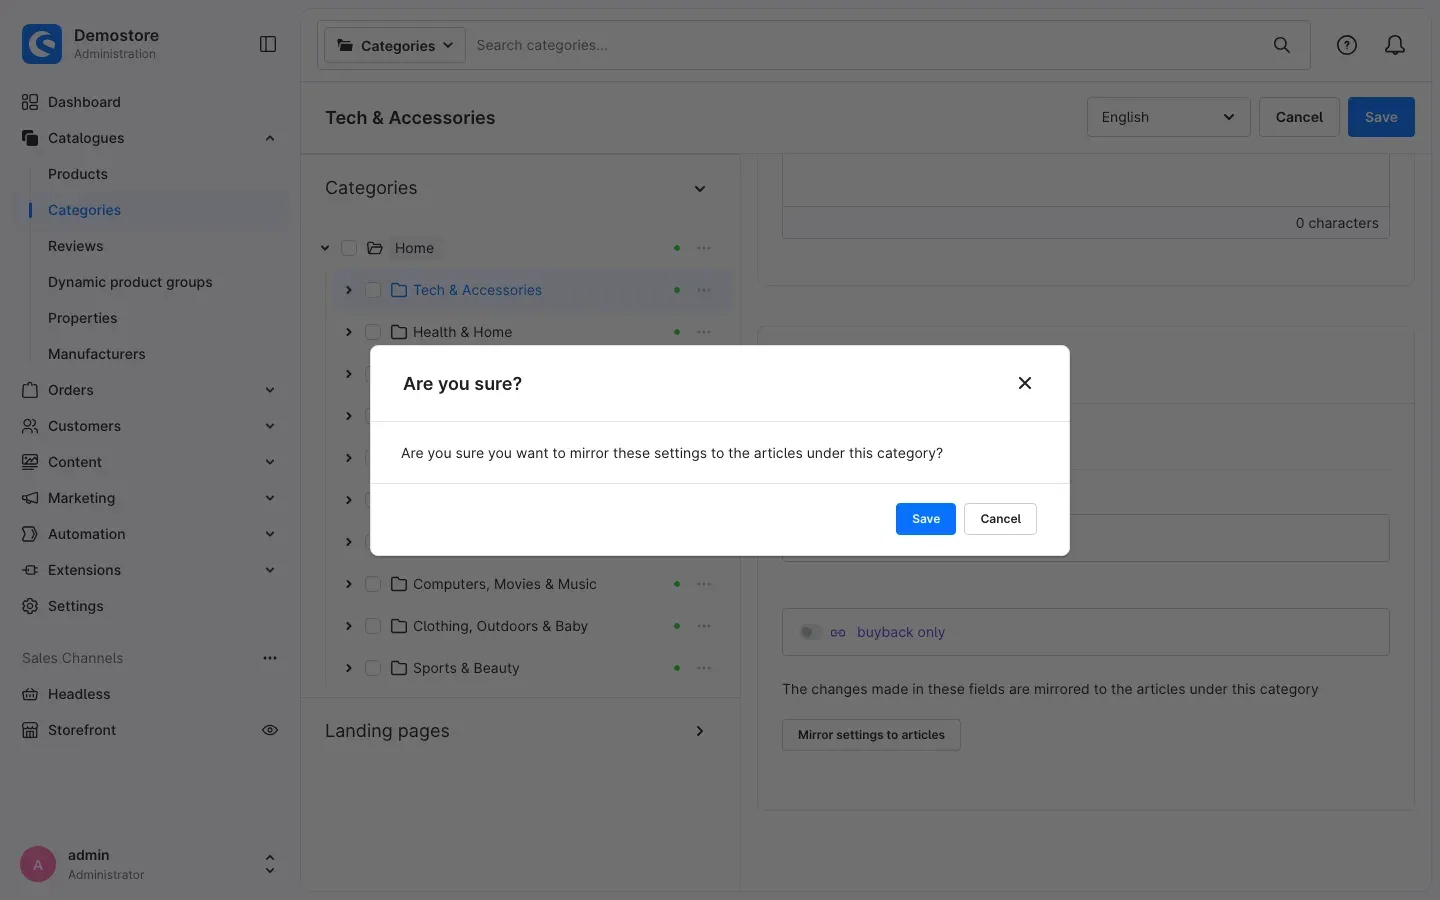This screenshot has width=1440, height=900.
Task: Toggle Storefront visibility eye icon
Action: (x=270, y=730)
